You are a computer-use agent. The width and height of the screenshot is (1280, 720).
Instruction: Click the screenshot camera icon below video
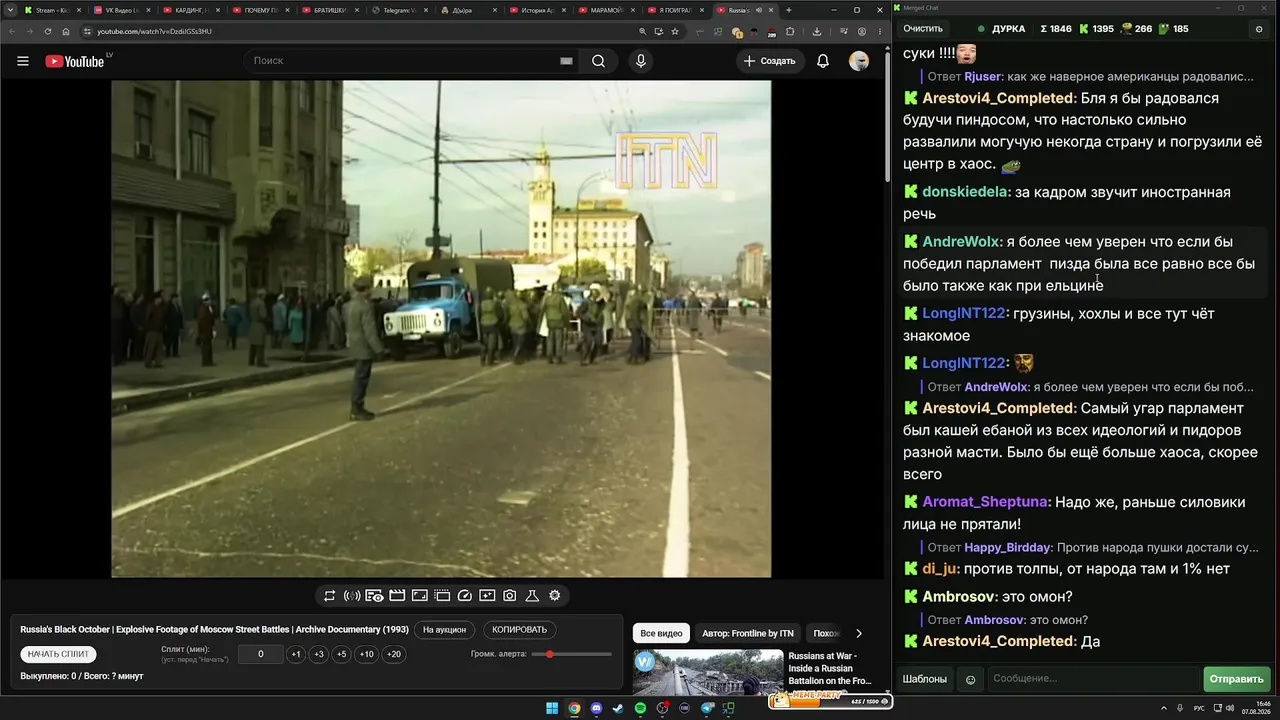click(510, 596)
